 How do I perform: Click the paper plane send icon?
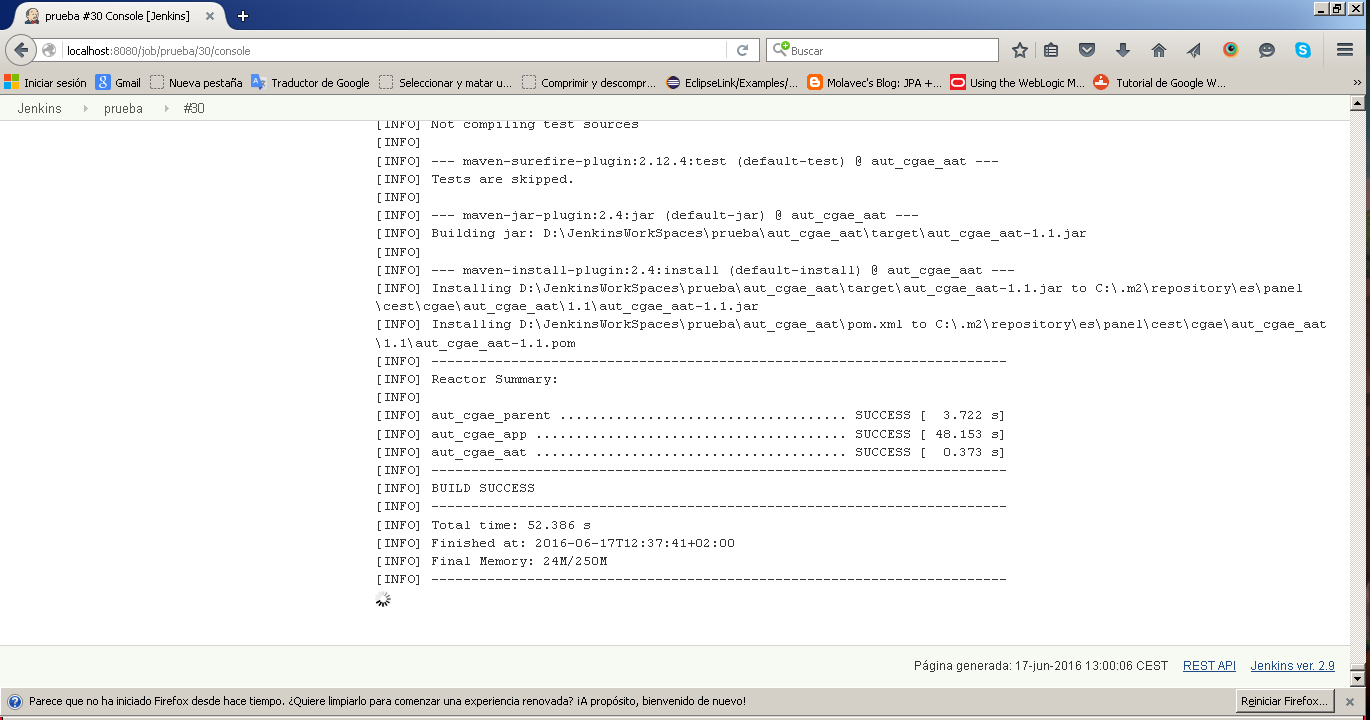click(1194, 50)
